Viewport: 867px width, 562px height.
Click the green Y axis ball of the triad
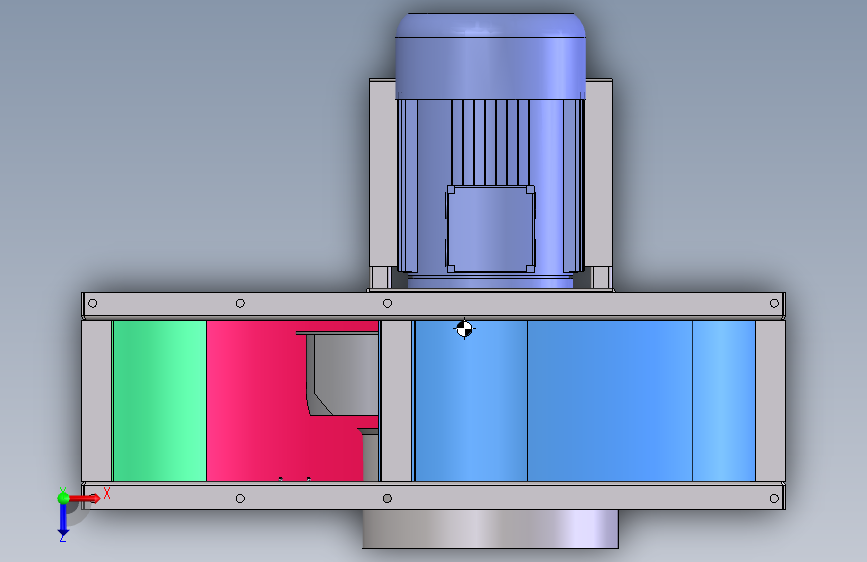[x=63, y=498]
